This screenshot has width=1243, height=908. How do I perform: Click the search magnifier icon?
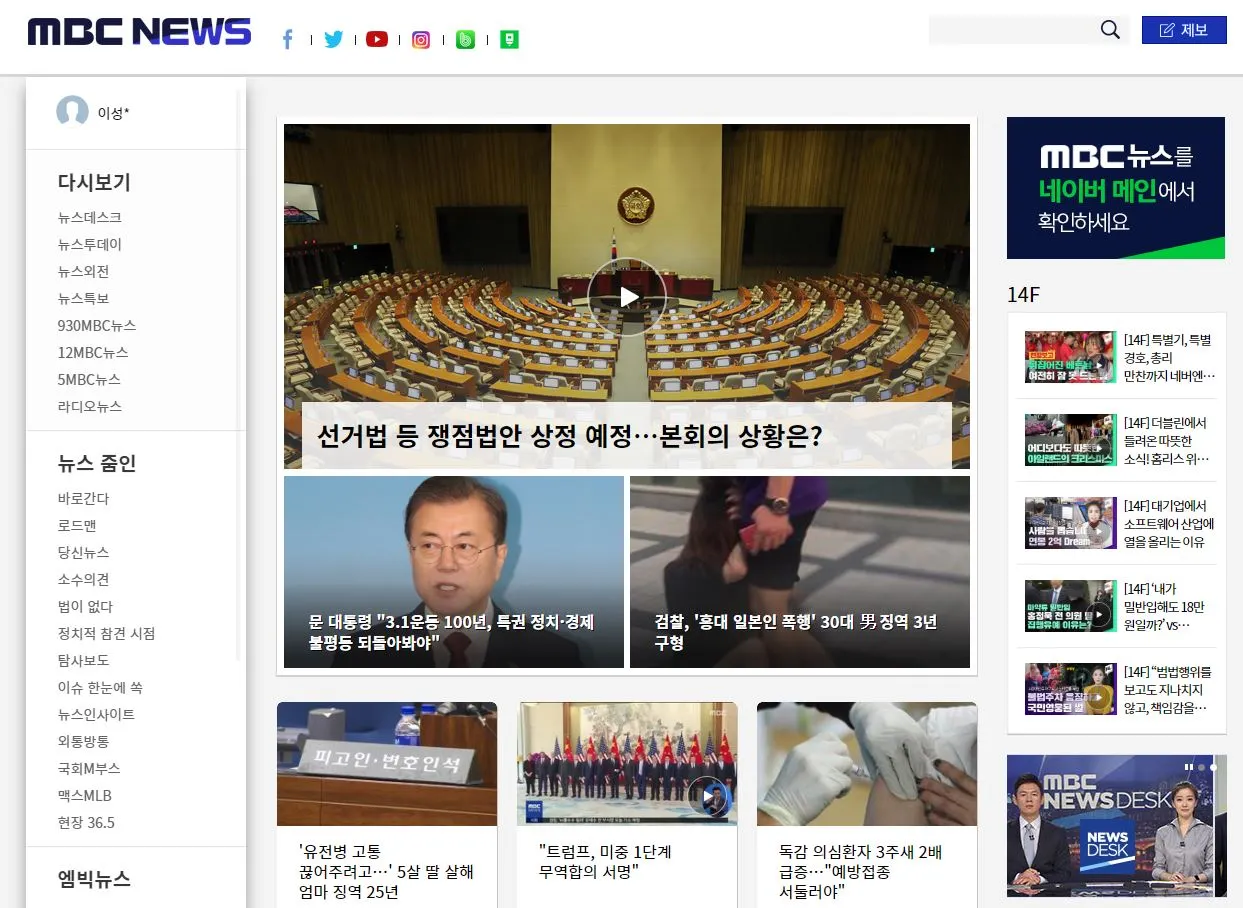[1109, 30]
